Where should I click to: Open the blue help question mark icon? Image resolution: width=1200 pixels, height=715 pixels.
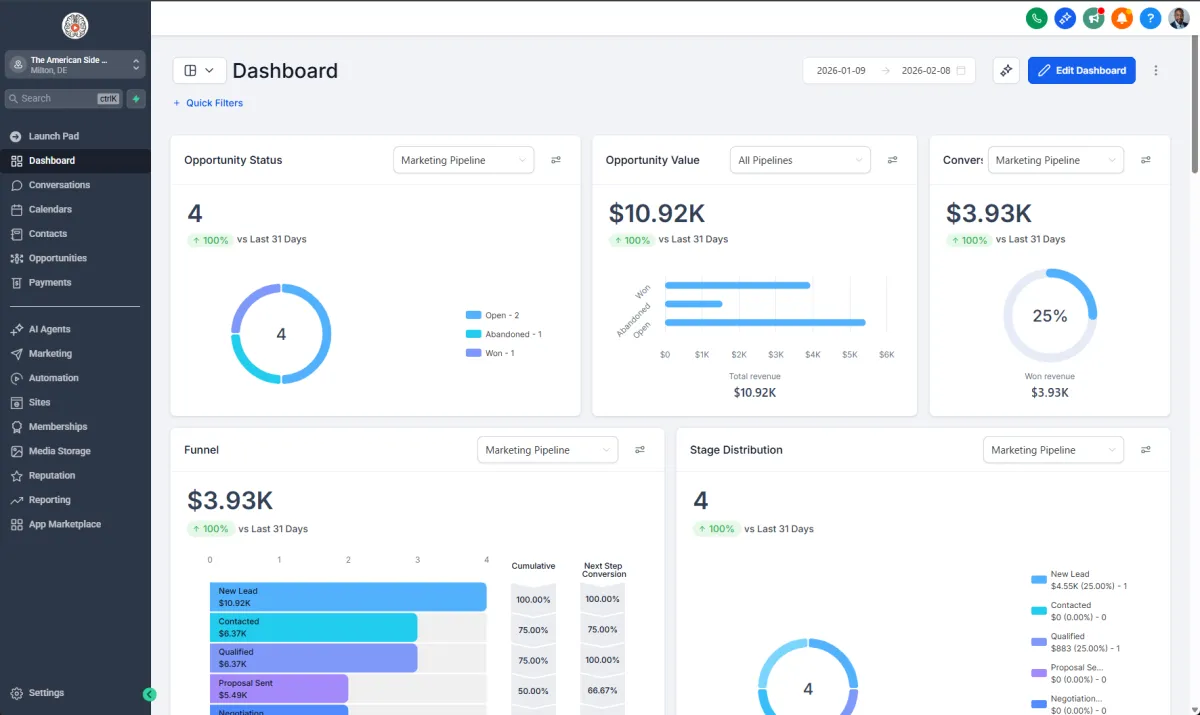(1151, 18)
